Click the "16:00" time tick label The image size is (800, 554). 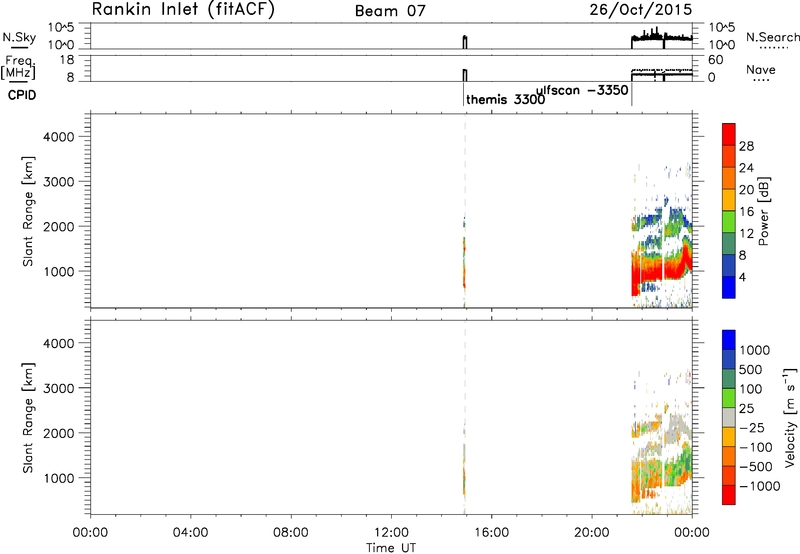coord(491,533)
